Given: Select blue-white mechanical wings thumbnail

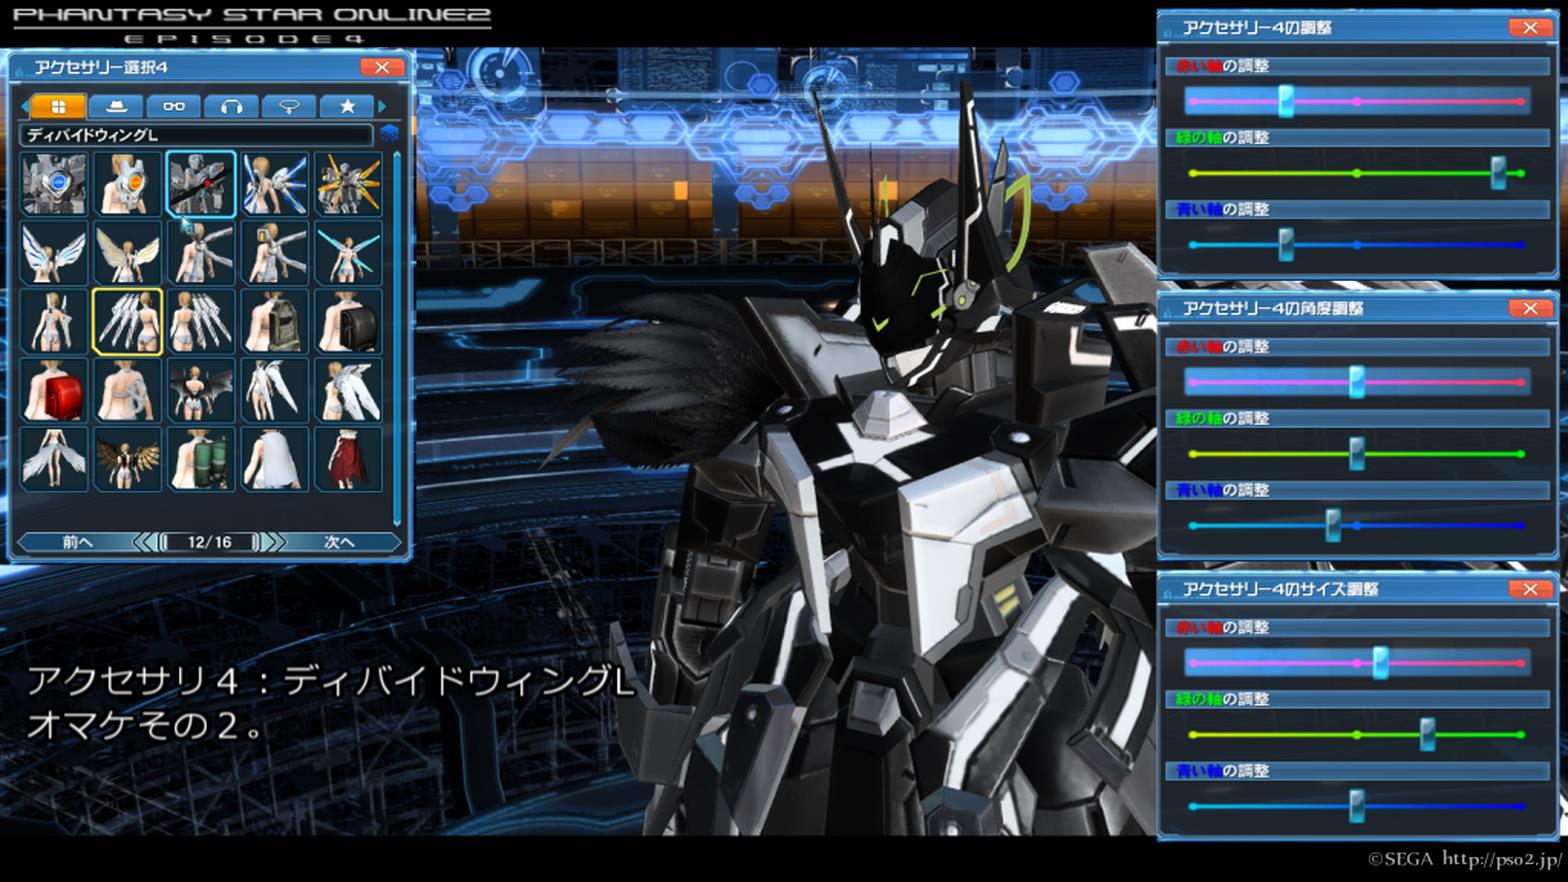Looking at the screenshot, I should pyautogui.click(x=274, y=184).
